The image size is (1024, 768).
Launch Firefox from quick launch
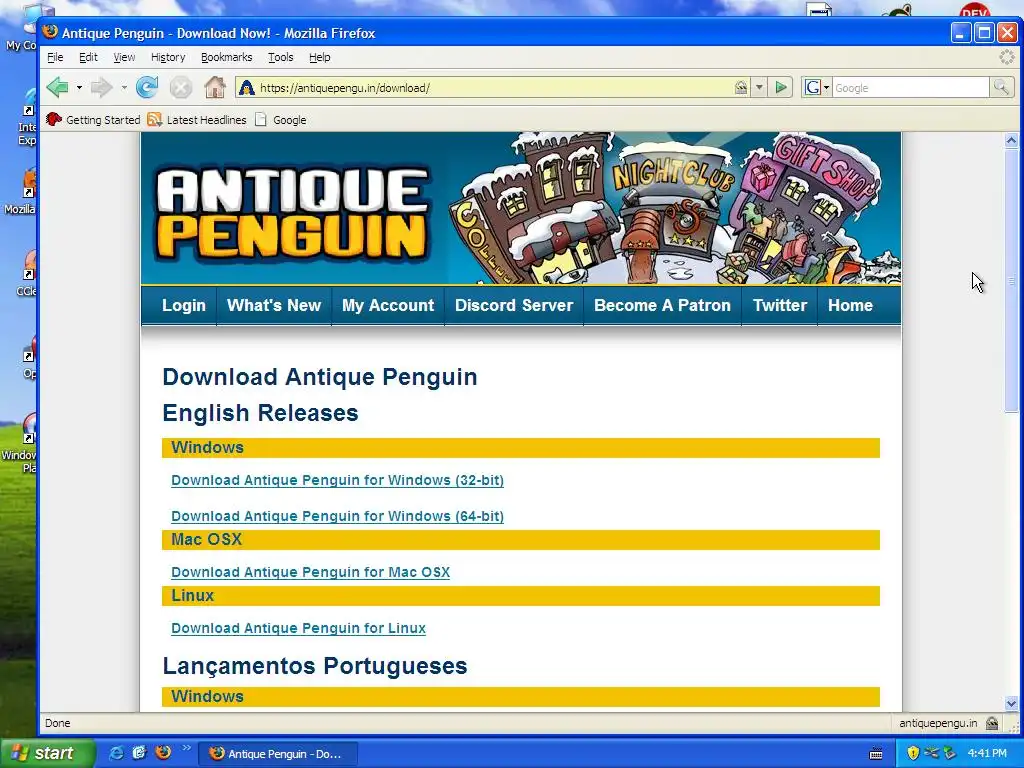[x=163, y=753]
